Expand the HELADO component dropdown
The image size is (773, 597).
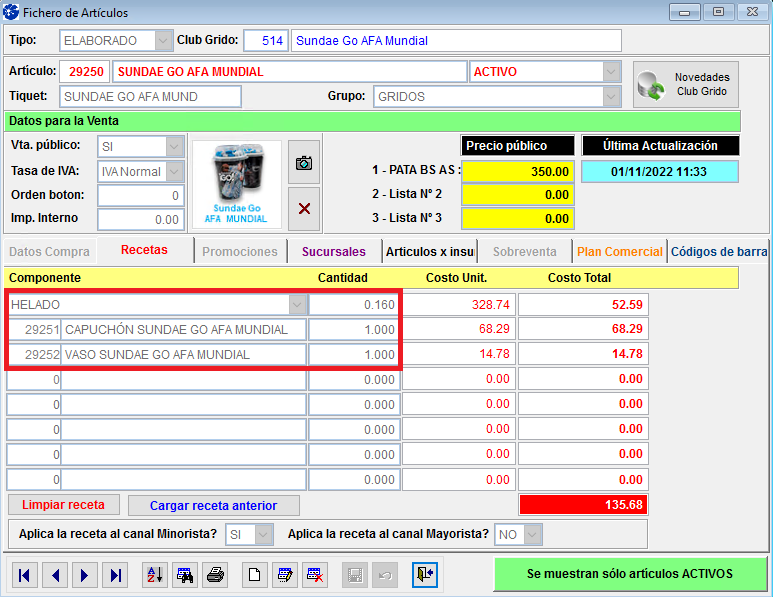(x=296, y=305)
